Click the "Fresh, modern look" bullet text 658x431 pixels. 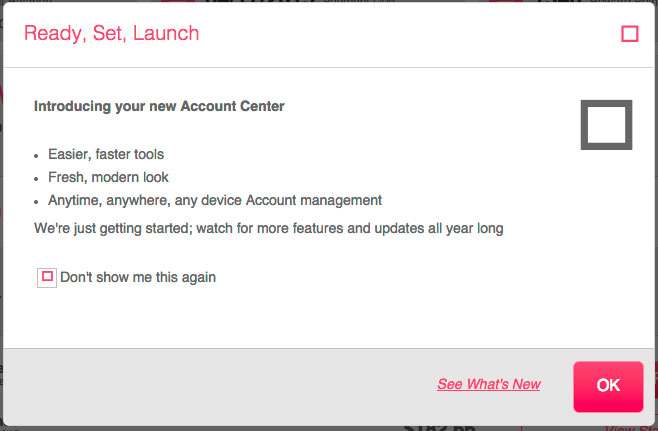[x=106, y=177]
